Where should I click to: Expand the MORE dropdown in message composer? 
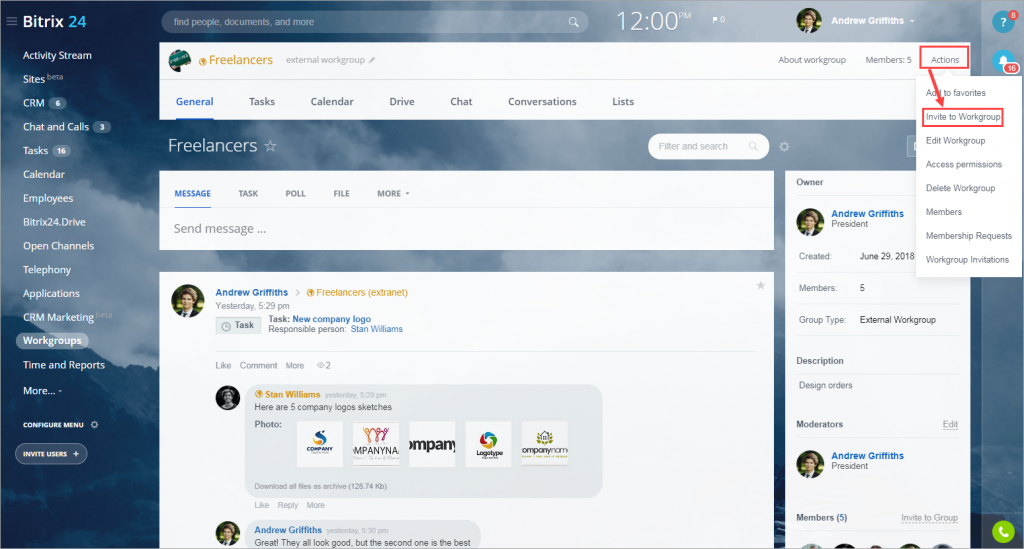tap(393, 193)
